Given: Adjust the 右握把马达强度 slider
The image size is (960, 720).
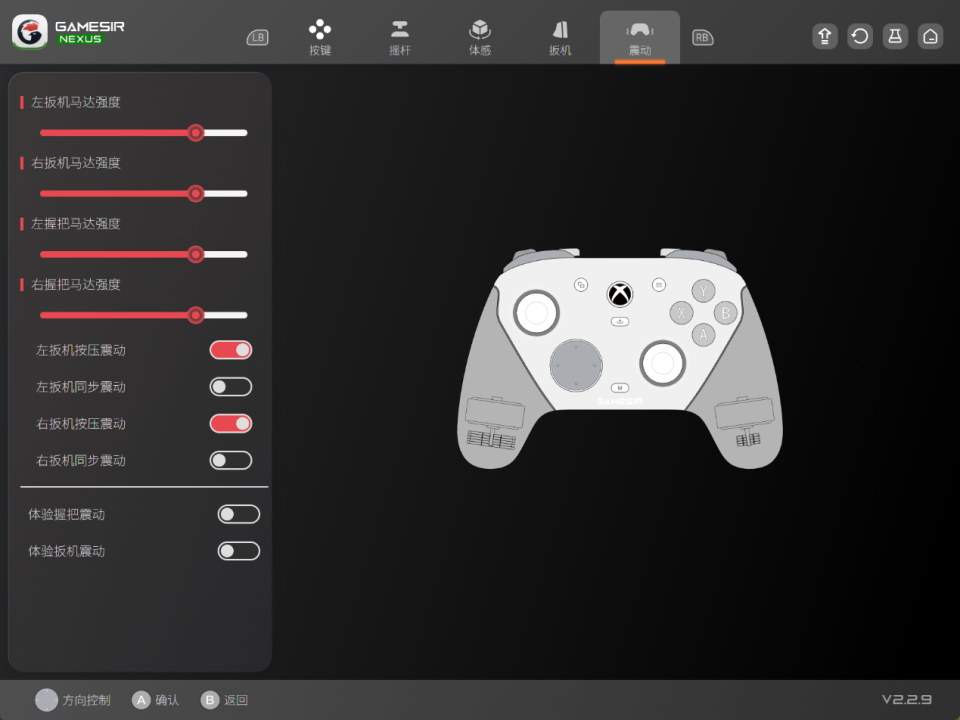Looking at the screenshot, I should (144, 315).
